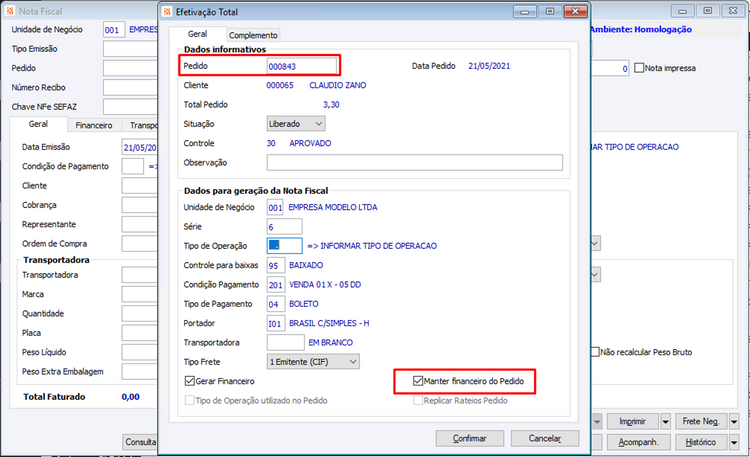Click Controle para baixas field 95
The width and height of the screenshot is (750, 457).
(276, 266)
